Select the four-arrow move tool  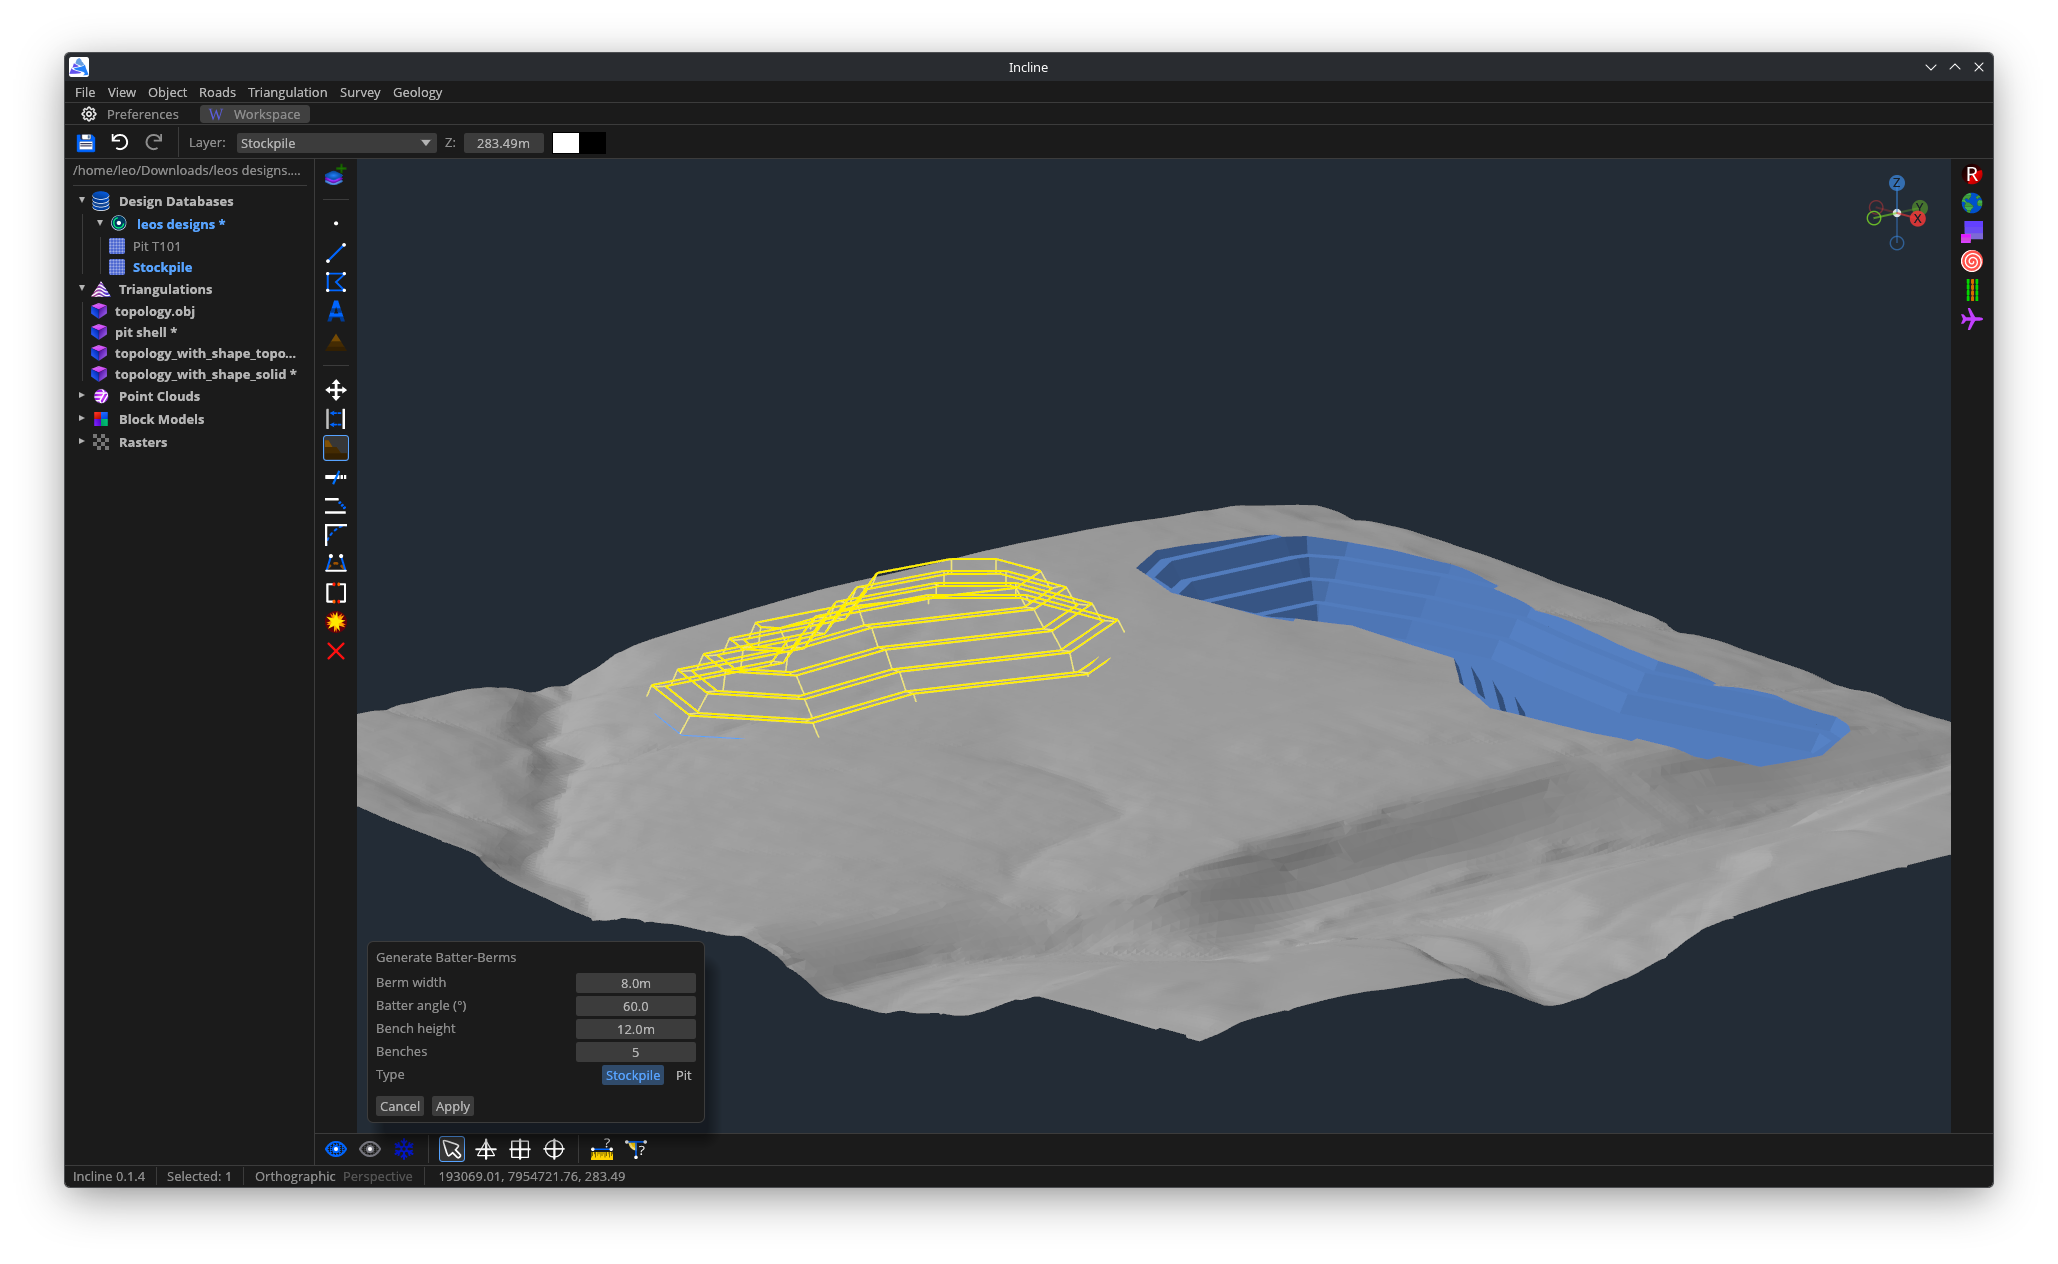pos(336,390)
